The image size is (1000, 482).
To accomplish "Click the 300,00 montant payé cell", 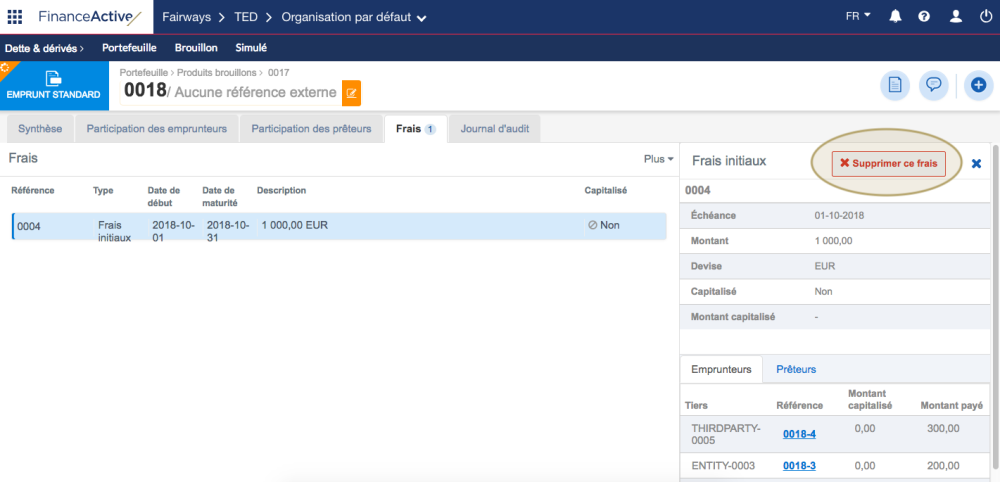I will (x=943, y=428).
